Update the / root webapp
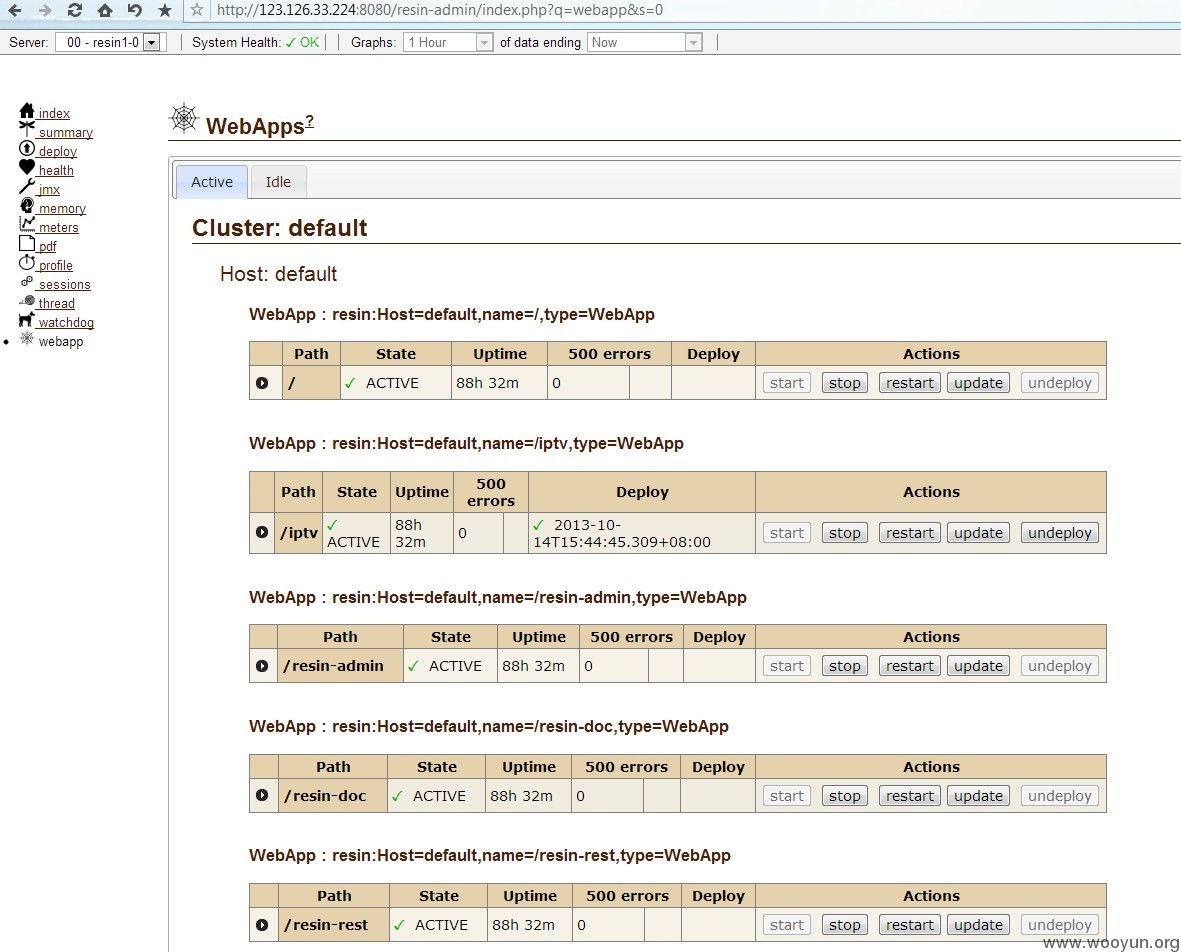The height and width of the screenshot is (952, 1181). pos(978,383)
